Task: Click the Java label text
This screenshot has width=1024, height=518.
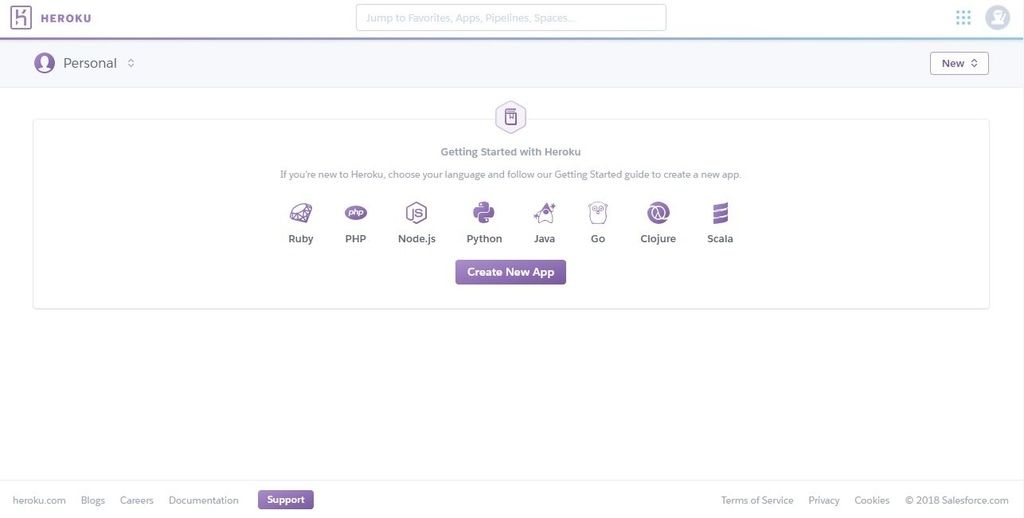Action: [x=544, y=239]
